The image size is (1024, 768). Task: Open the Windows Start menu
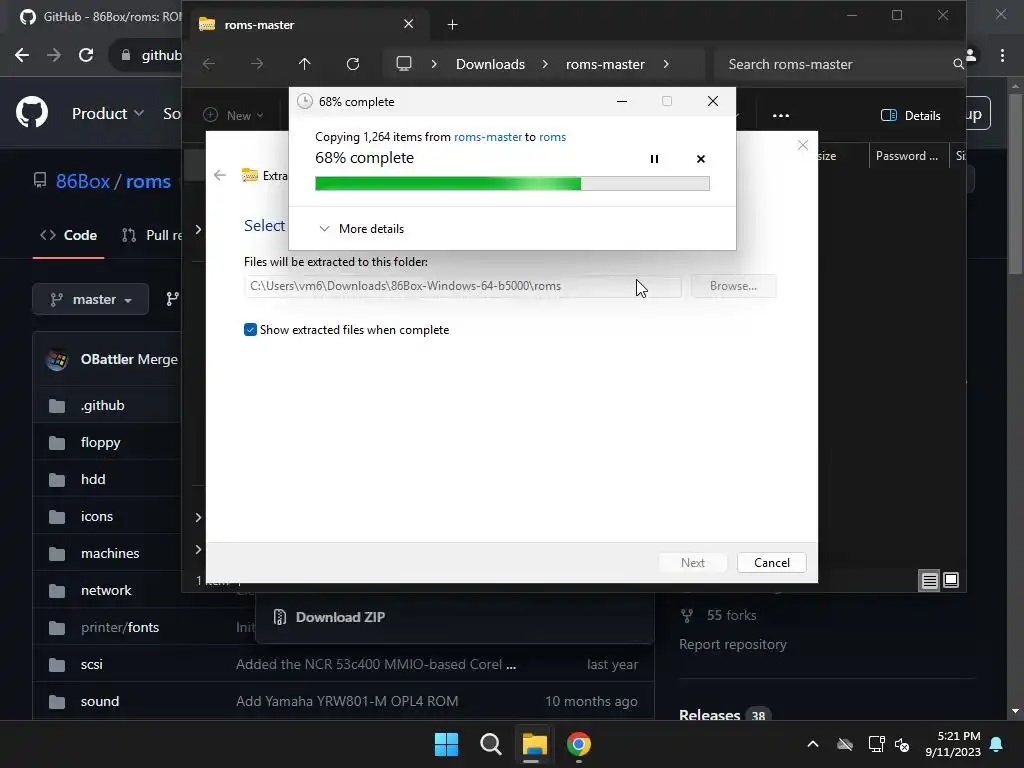[447, 744]
